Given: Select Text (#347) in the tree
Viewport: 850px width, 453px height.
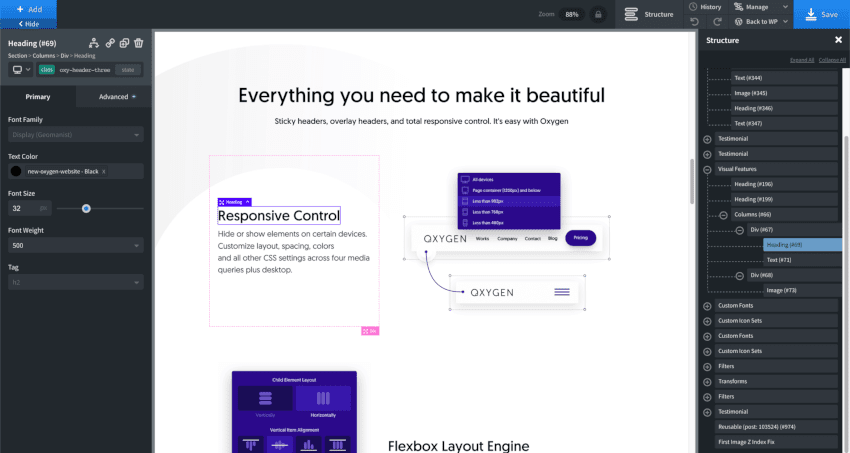Looking at the screenshot, I should (x=784, y=124).
